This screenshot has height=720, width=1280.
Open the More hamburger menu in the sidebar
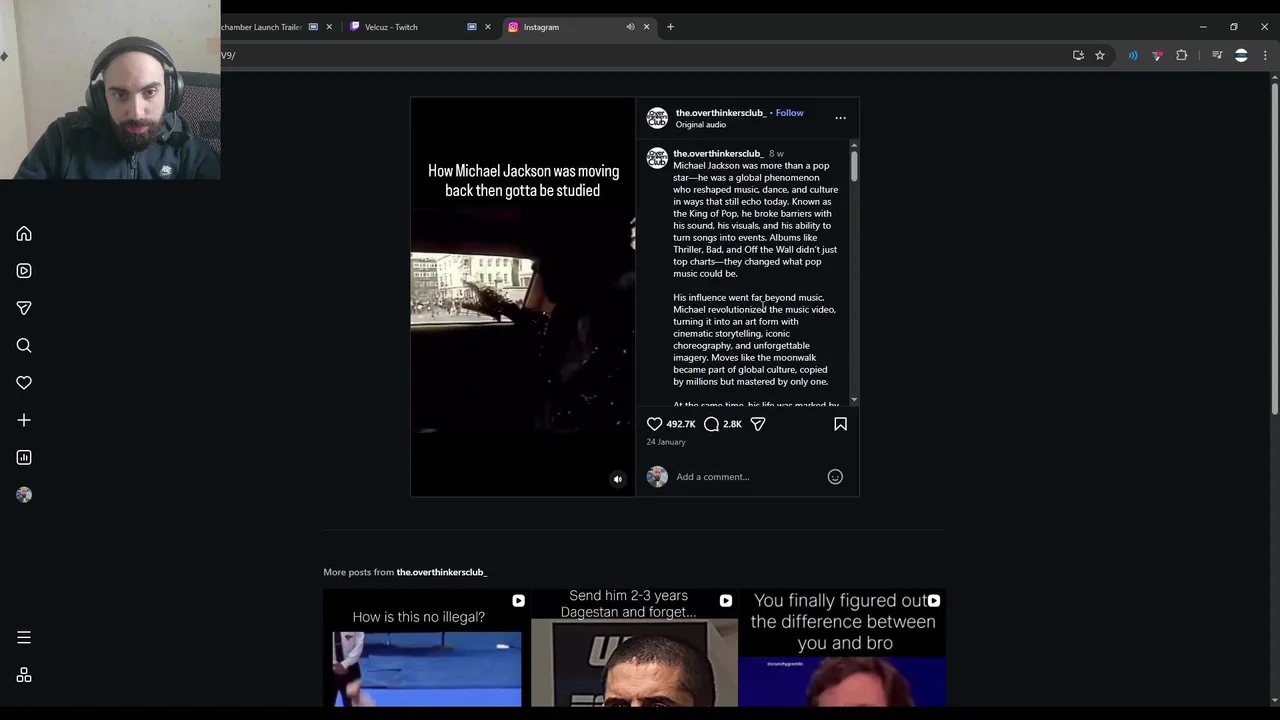(24, 638)
